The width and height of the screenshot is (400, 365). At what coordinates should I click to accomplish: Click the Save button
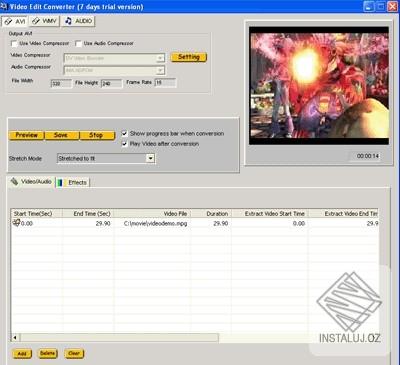(x=62, y=135)
